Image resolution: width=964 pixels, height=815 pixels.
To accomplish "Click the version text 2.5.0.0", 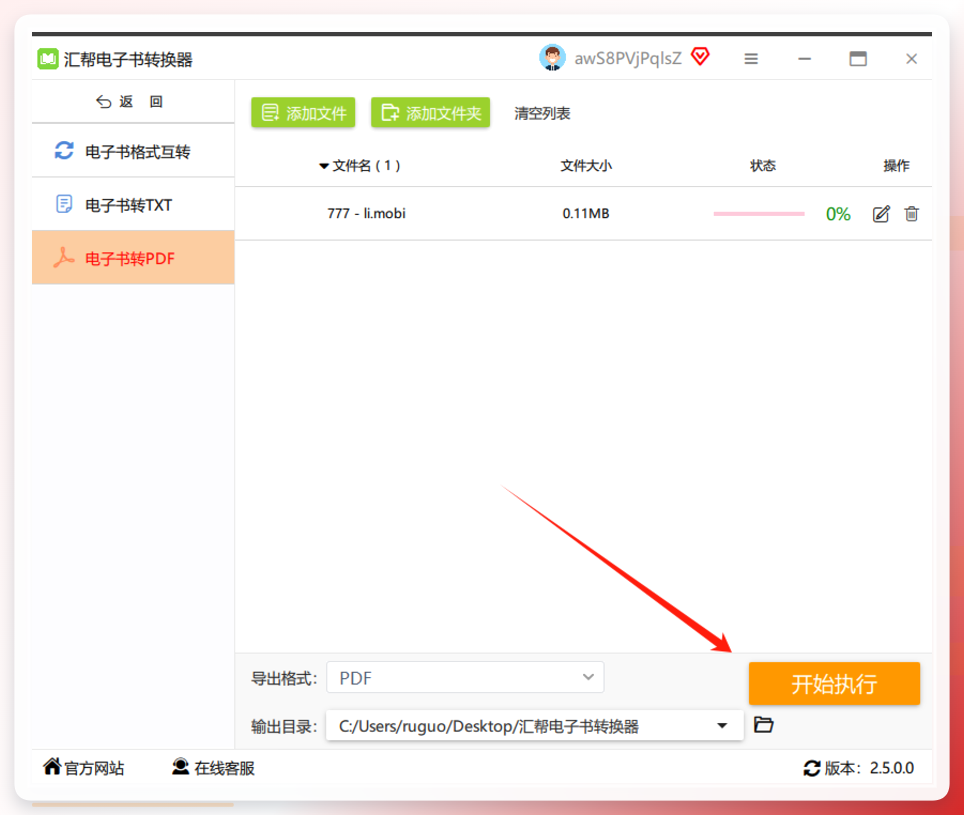I will click(x=891, y=768).
